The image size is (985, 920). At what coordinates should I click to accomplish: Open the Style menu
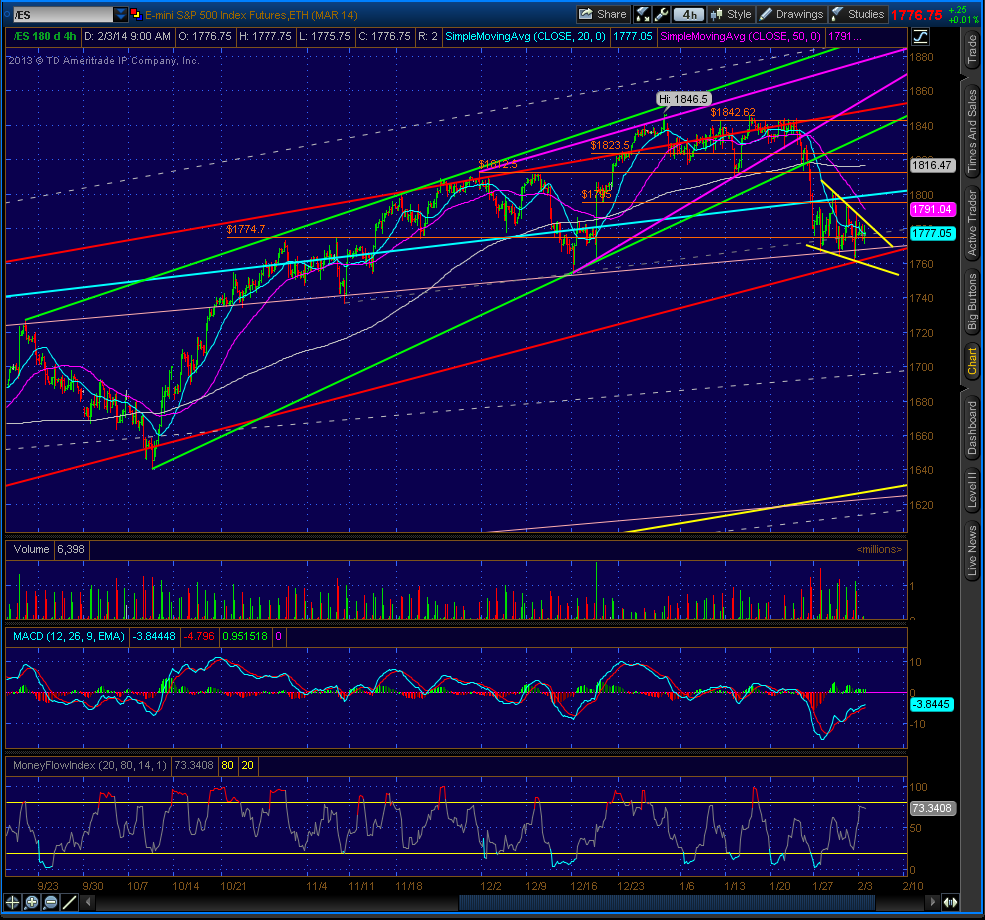731,14
